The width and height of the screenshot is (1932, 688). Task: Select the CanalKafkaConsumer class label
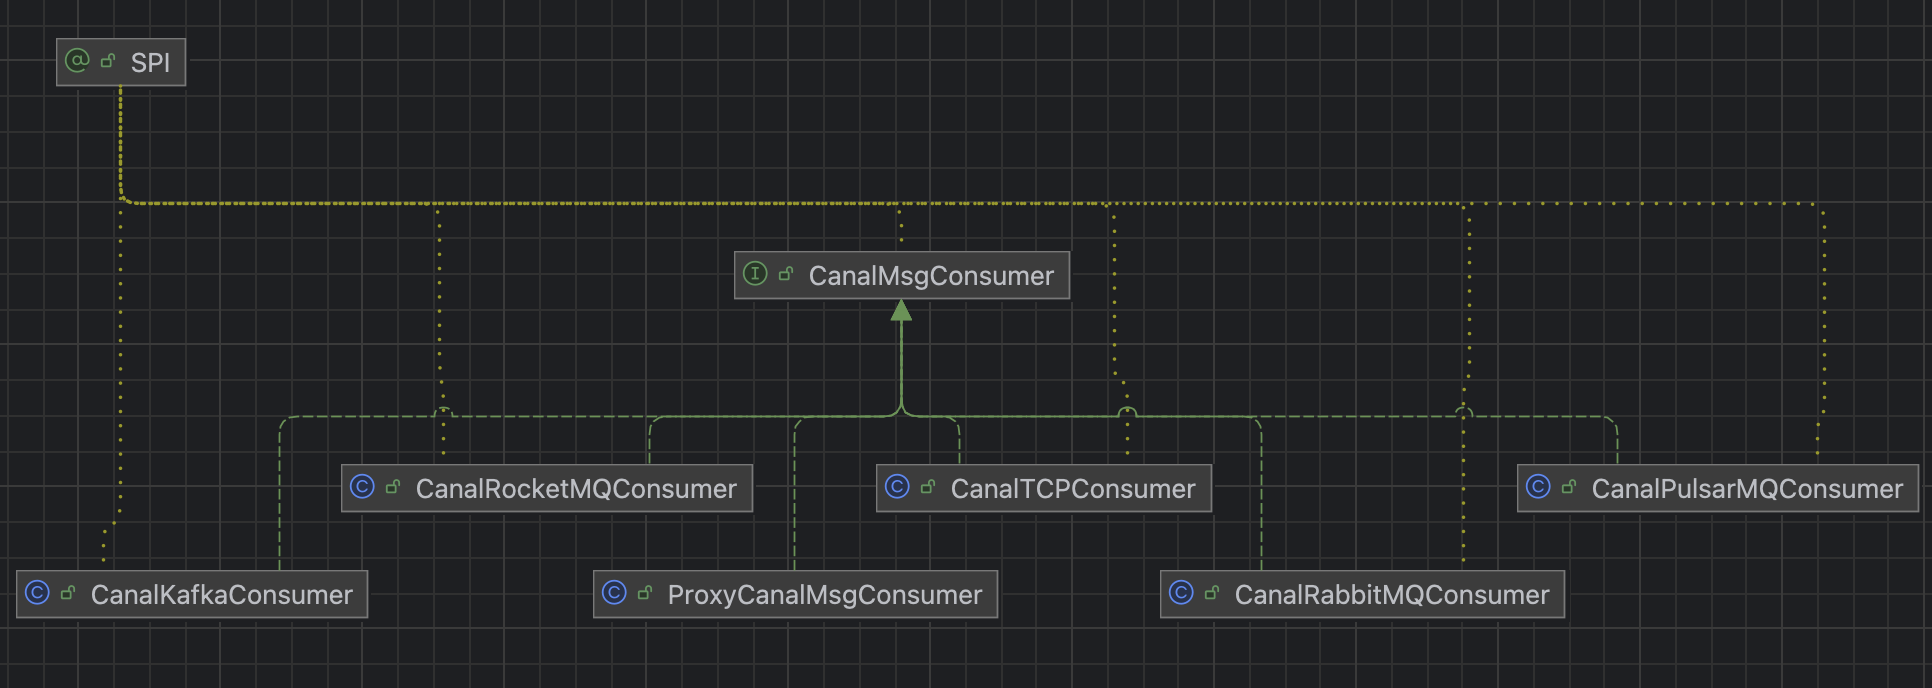(221, 595)
